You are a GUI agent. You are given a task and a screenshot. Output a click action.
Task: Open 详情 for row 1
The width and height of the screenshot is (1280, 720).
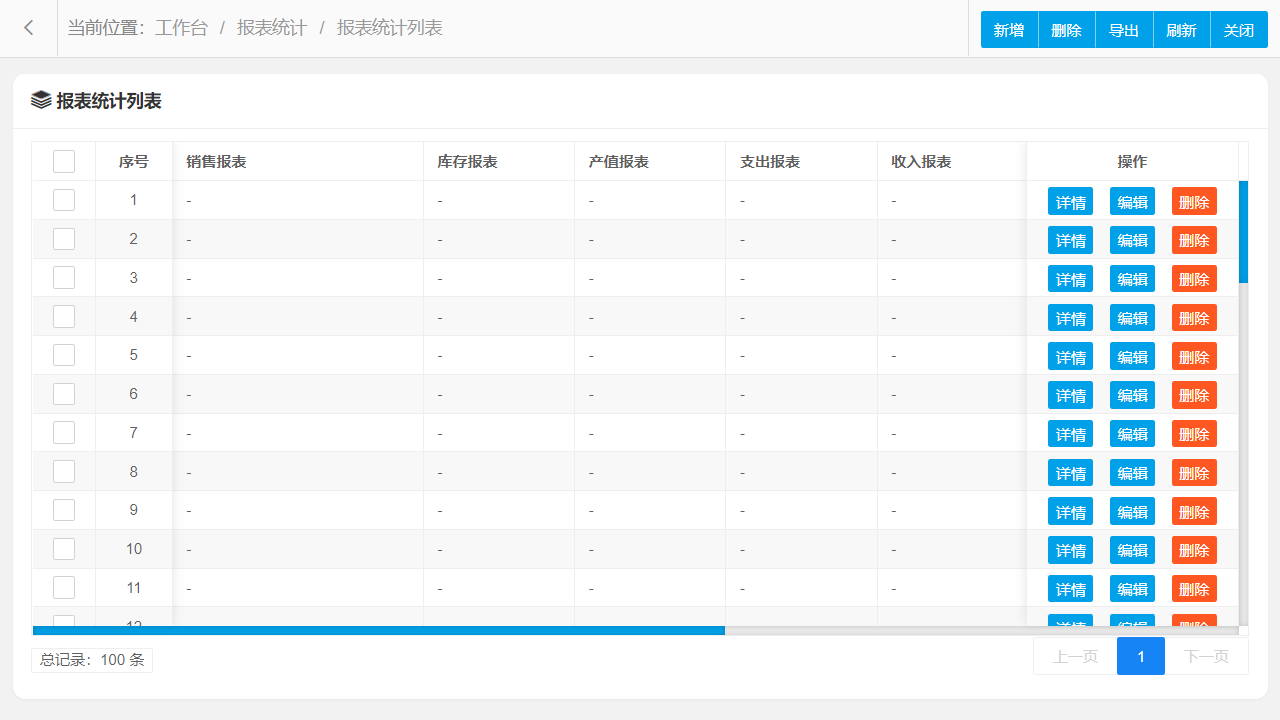tap(1070, 201)
